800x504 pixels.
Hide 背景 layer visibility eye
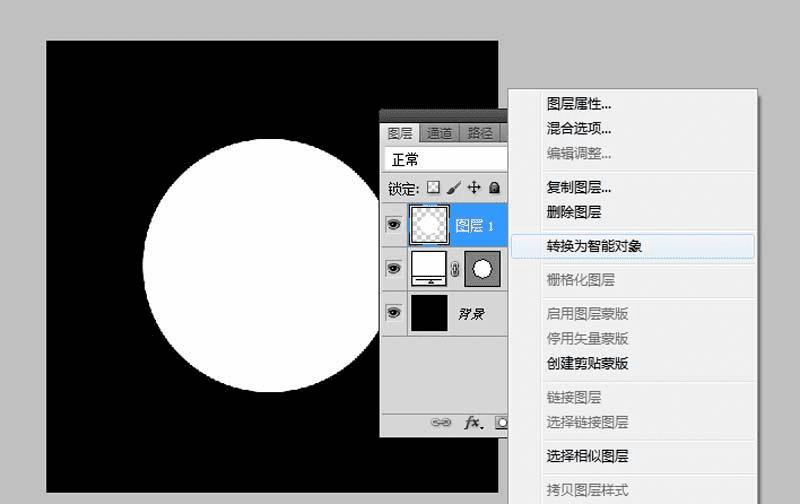pos(393,312)
